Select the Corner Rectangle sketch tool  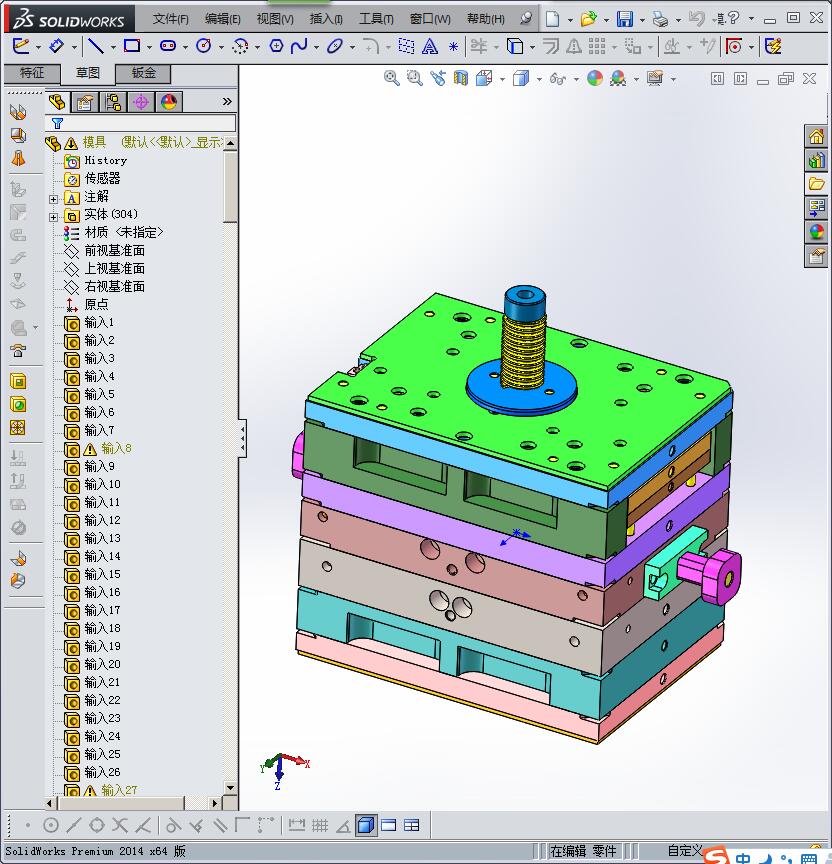click(x=132, y=46)
